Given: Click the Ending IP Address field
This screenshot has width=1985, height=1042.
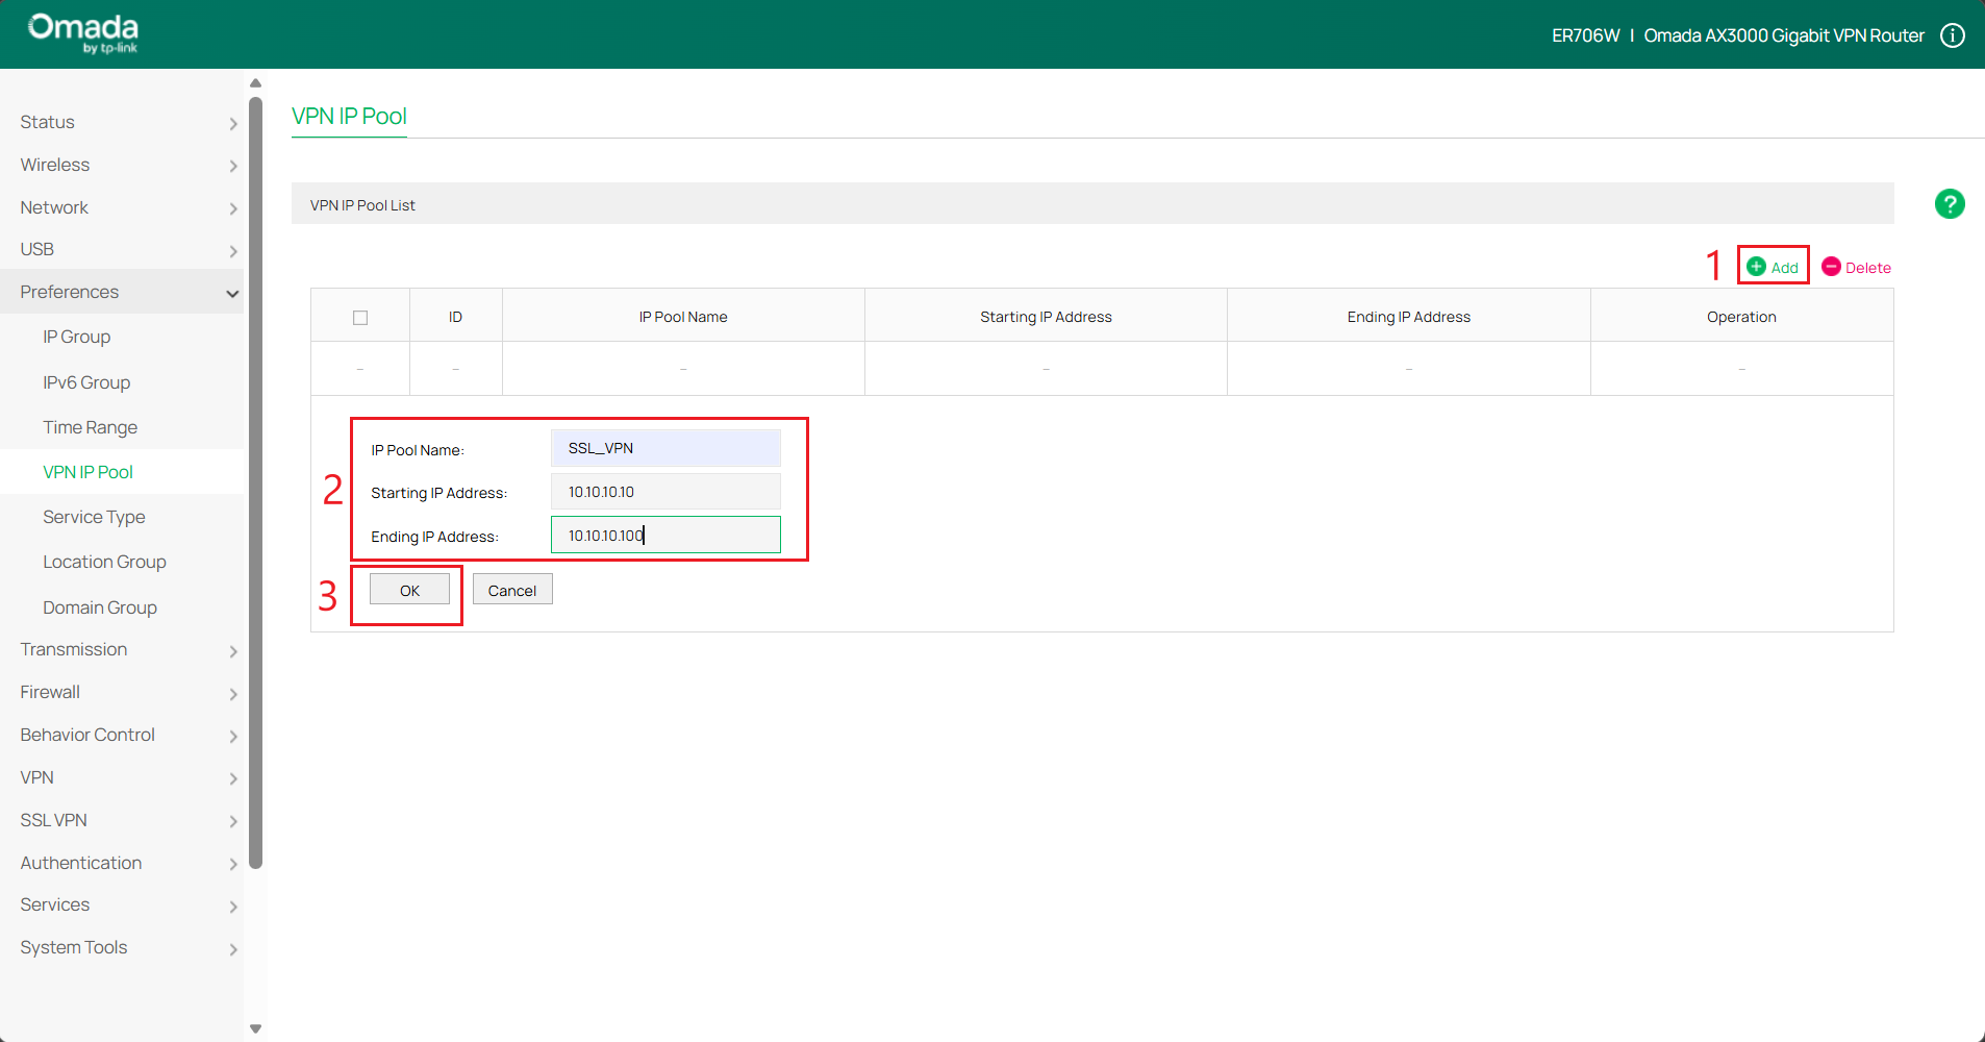Looking at the screenshot, I should pyautogui.click(x=665, y=535).
